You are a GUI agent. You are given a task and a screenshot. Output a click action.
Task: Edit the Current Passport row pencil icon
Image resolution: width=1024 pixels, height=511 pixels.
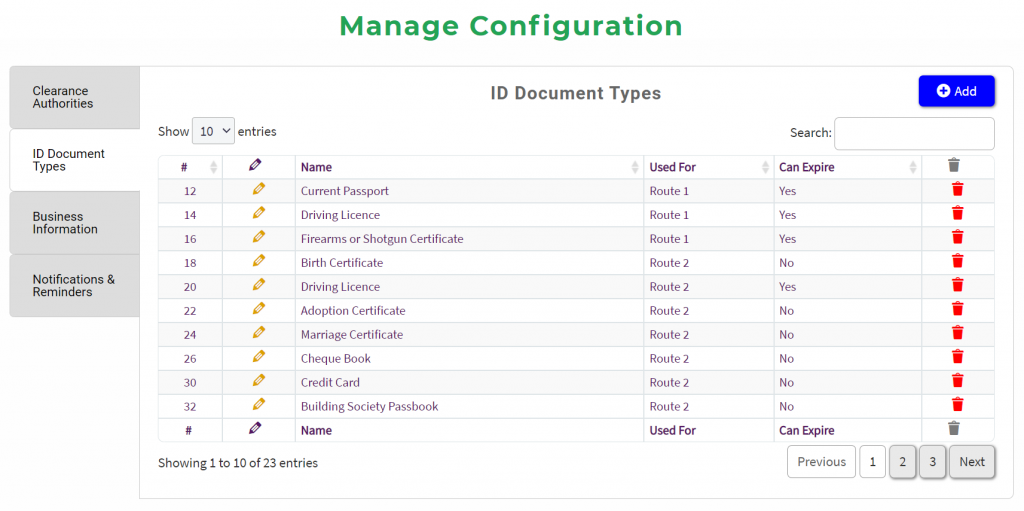259,190
